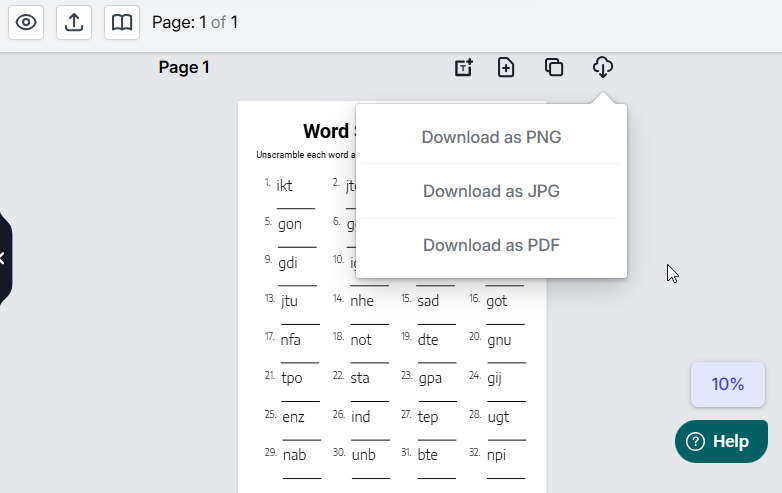Duplicate Page 1 using copy icon
This screenshot has width=782, height=493.
click(x=554, y=68)
